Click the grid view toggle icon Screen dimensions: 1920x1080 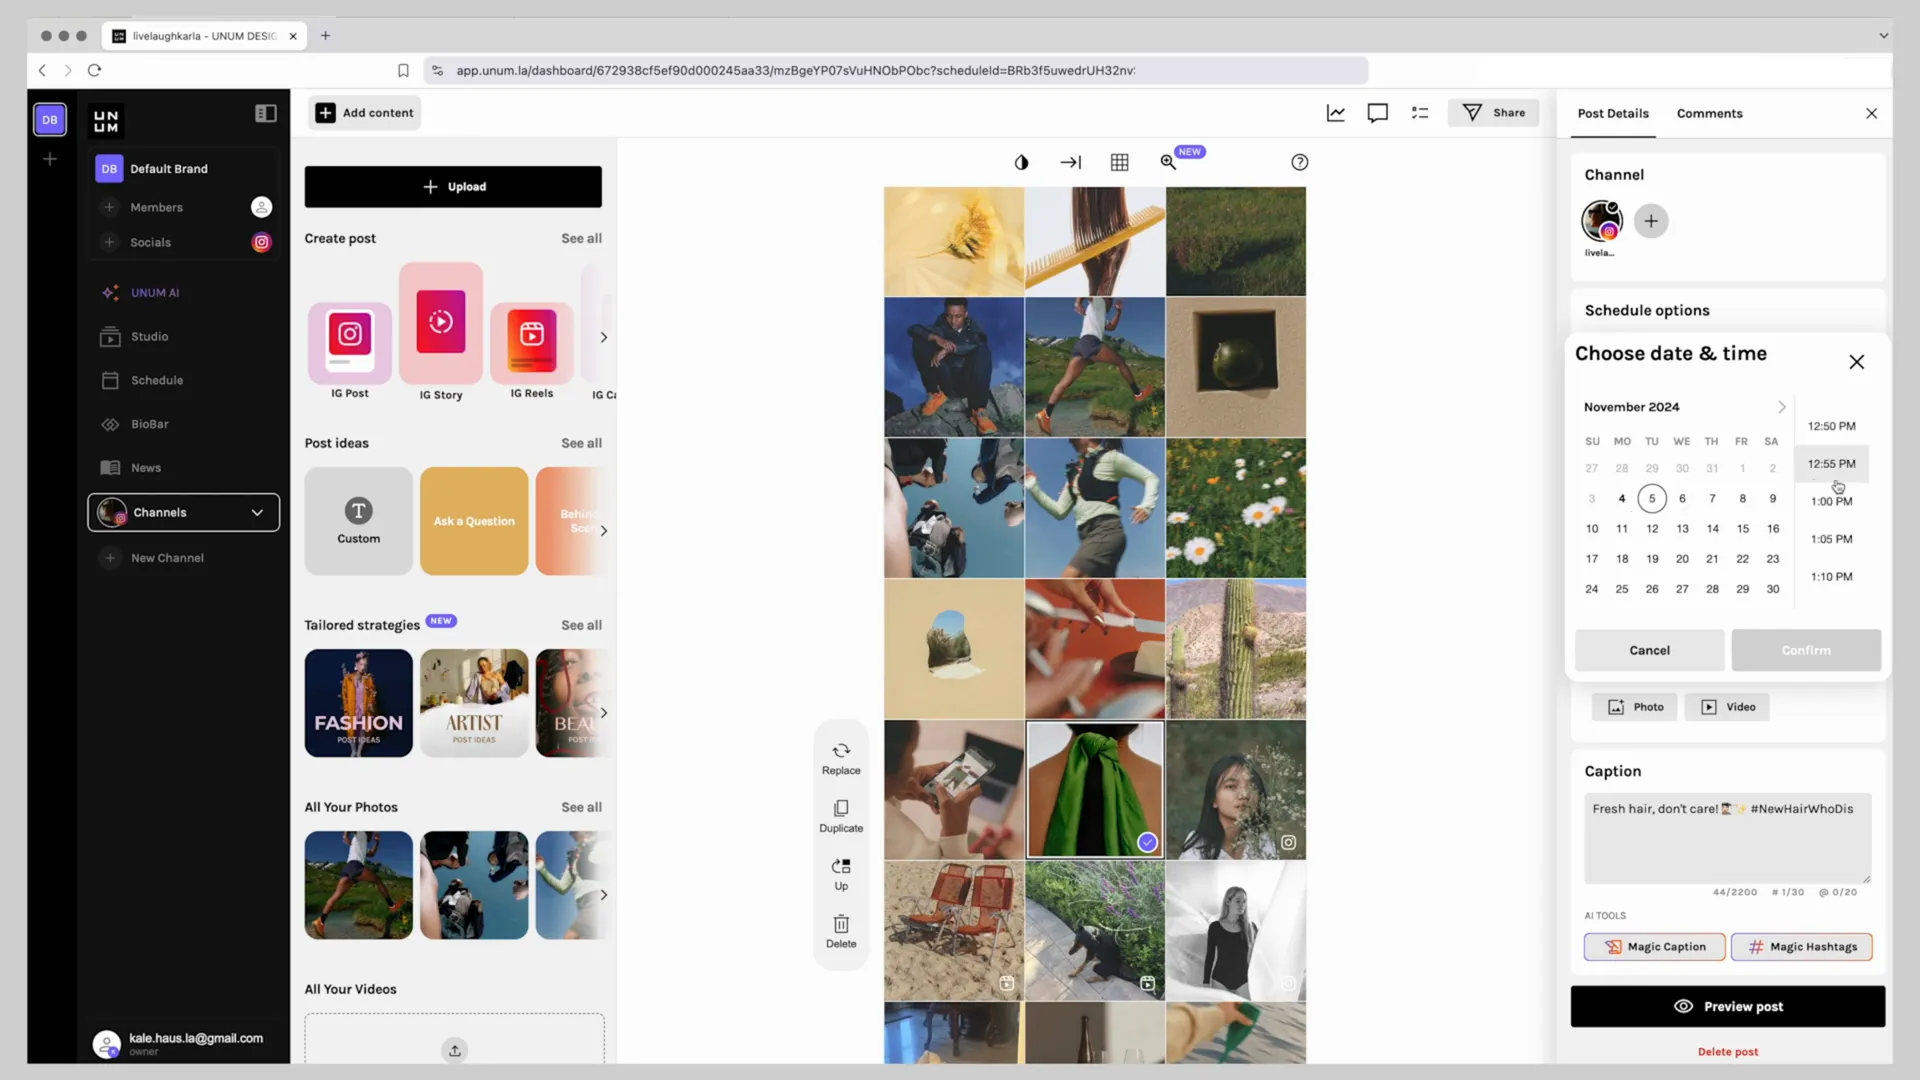pos(1120,161)
